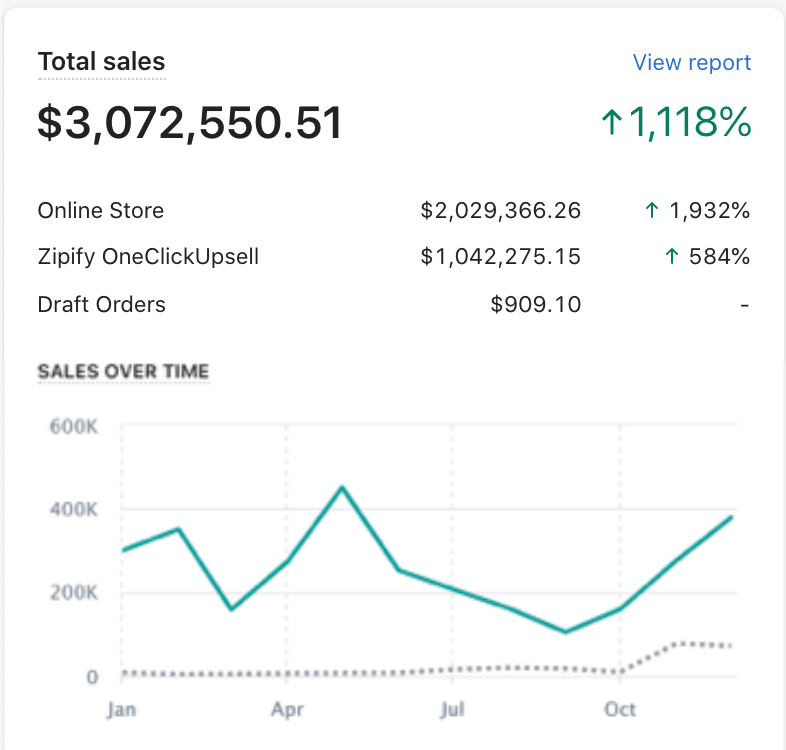786x750 pixels.
Task: Click the Zipify amount $1,042,275.15
Action: coord(500,257)
